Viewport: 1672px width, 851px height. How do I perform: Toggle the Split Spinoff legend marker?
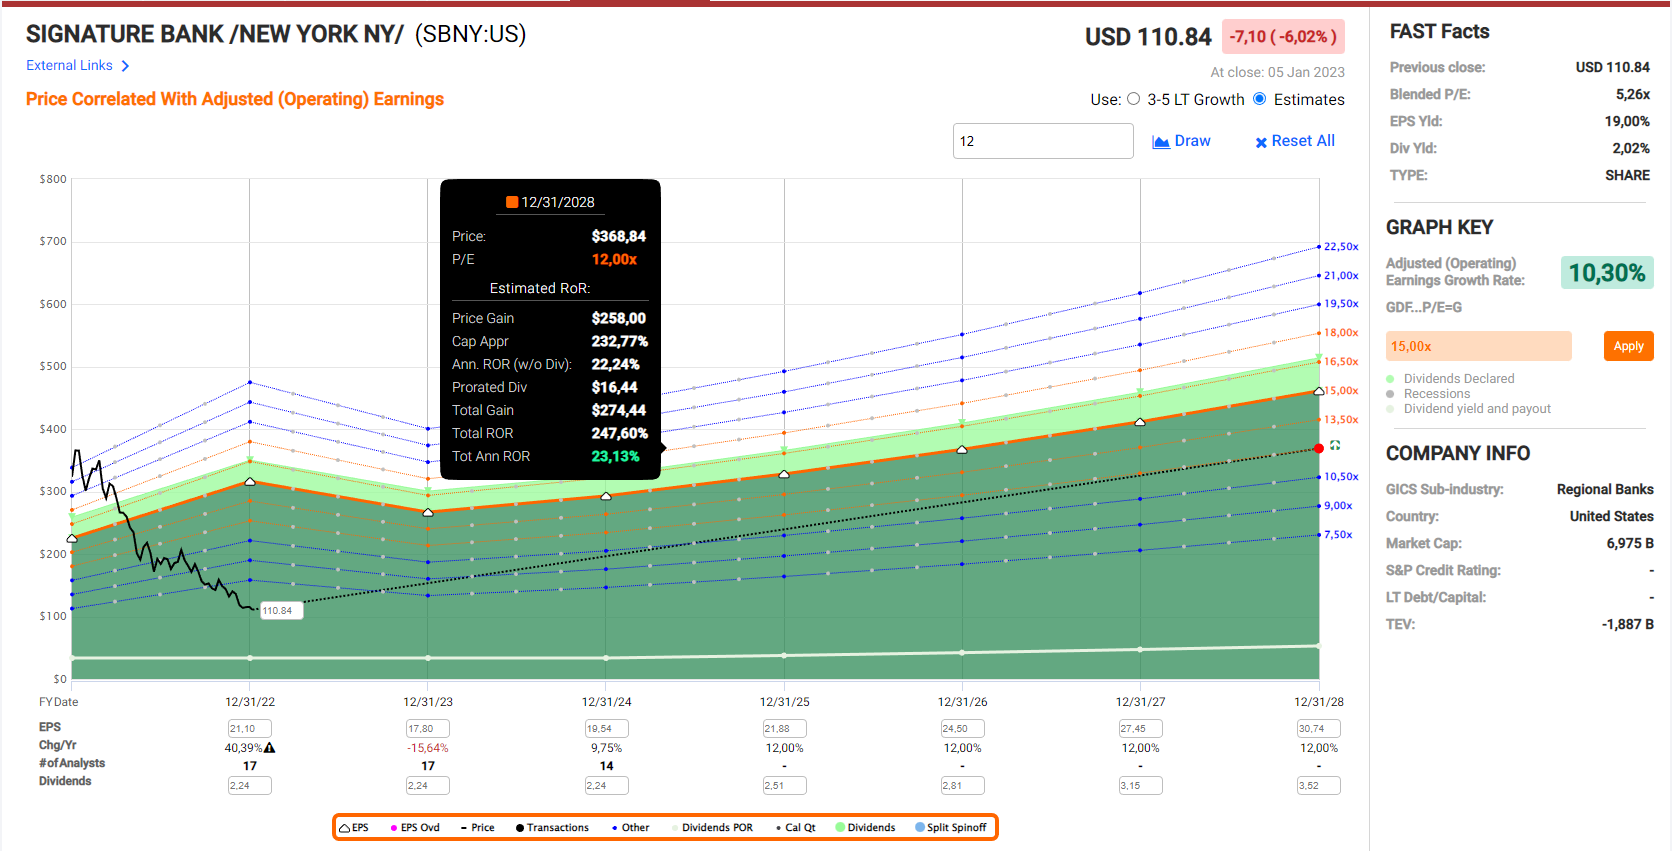click(x=920, y=827)
